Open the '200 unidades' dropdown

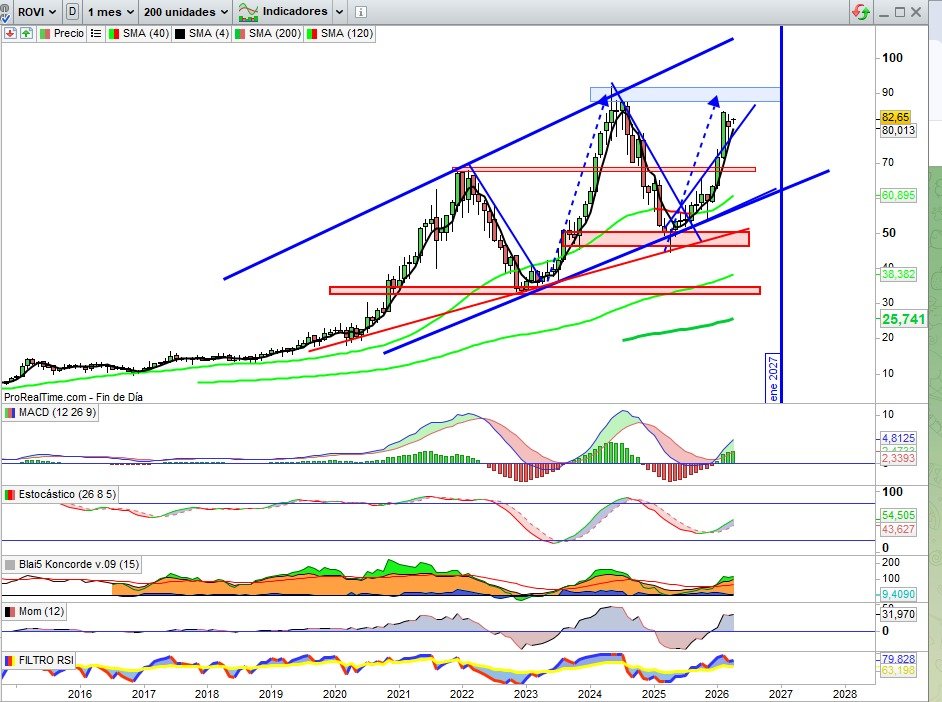coord(186,11)
